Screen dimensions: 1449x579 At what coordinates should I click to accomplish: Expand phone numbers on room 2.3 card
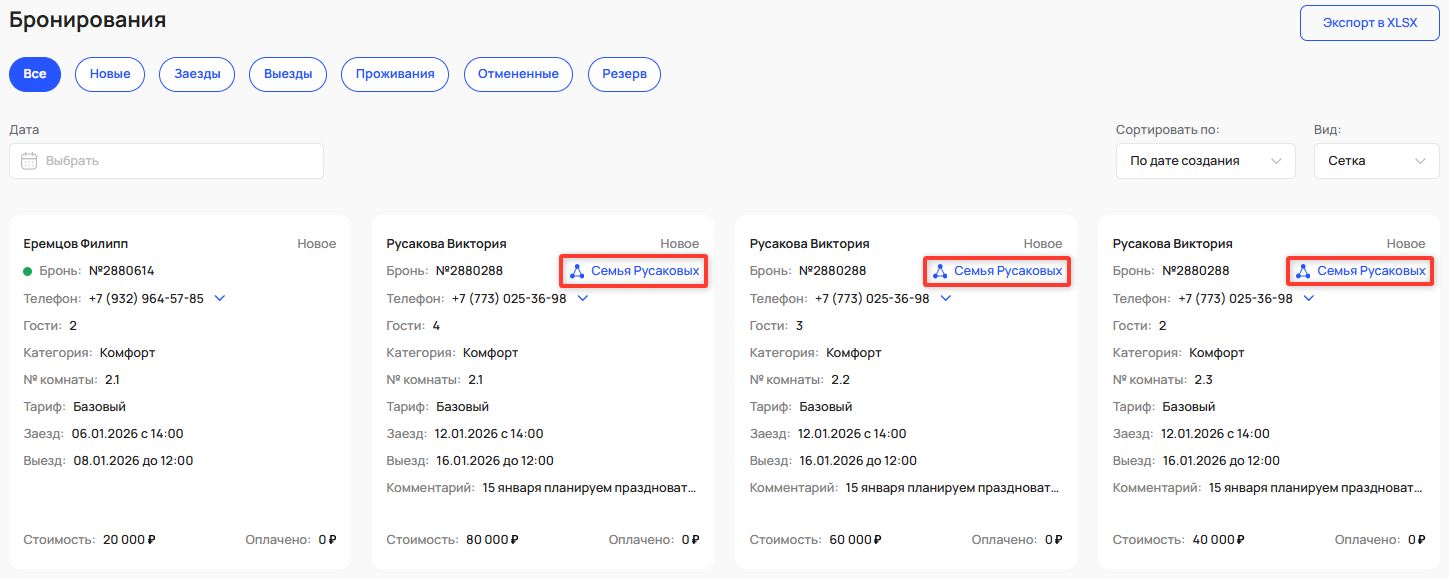coord(1309,298)
